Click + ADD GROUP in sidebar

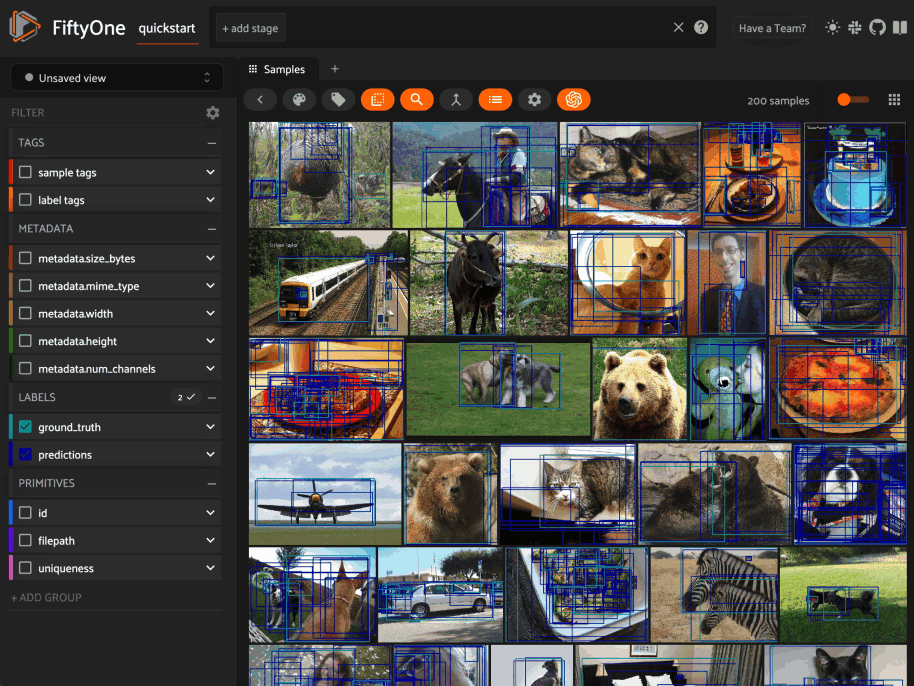(46, 597)
